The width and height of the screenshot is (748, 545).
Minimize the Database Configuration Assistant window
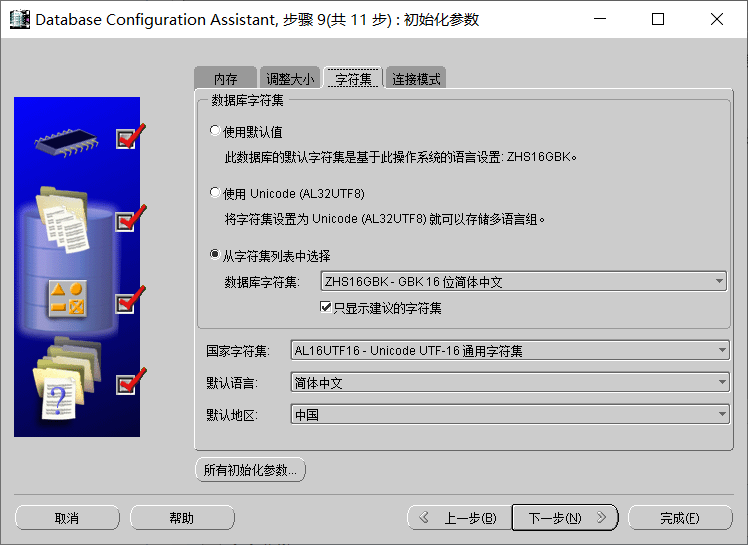tap(600, 19)
